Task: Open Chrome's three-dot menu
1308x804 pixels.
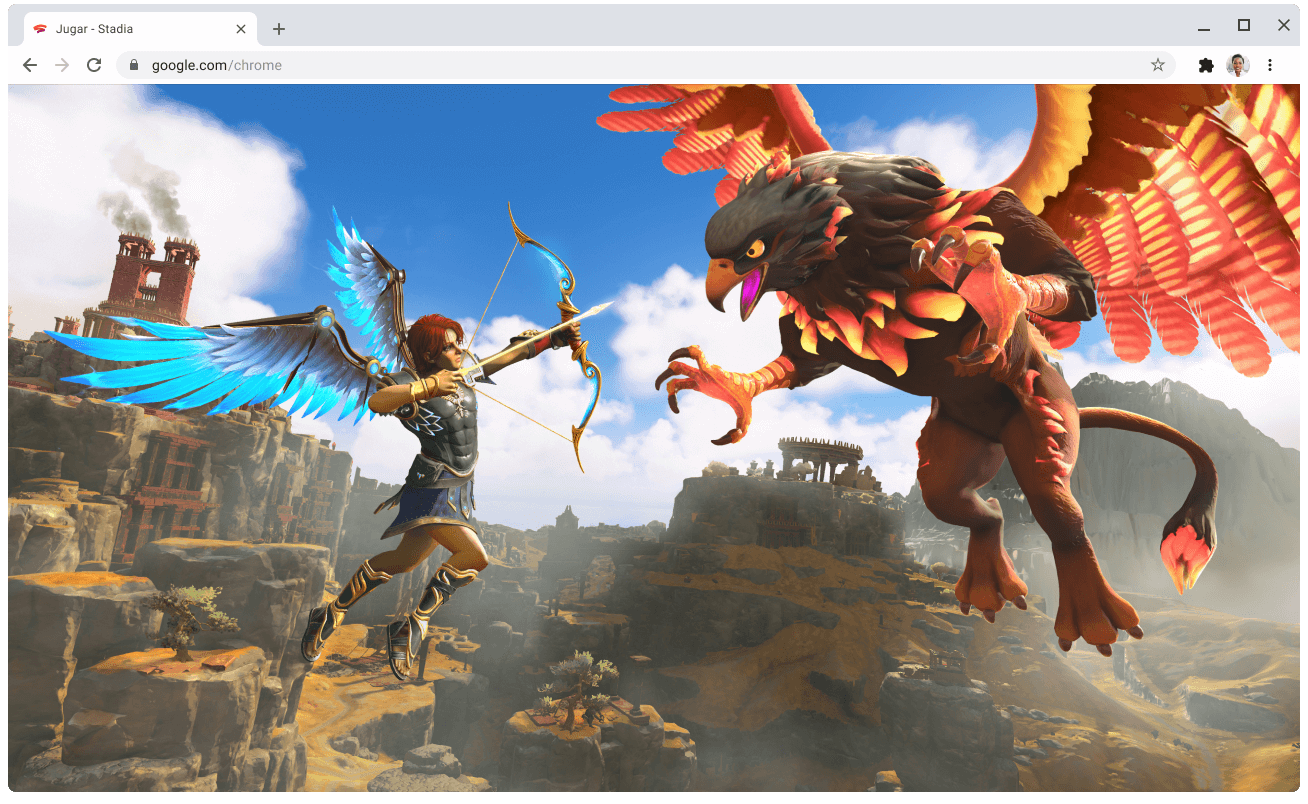Action: 1270,65
